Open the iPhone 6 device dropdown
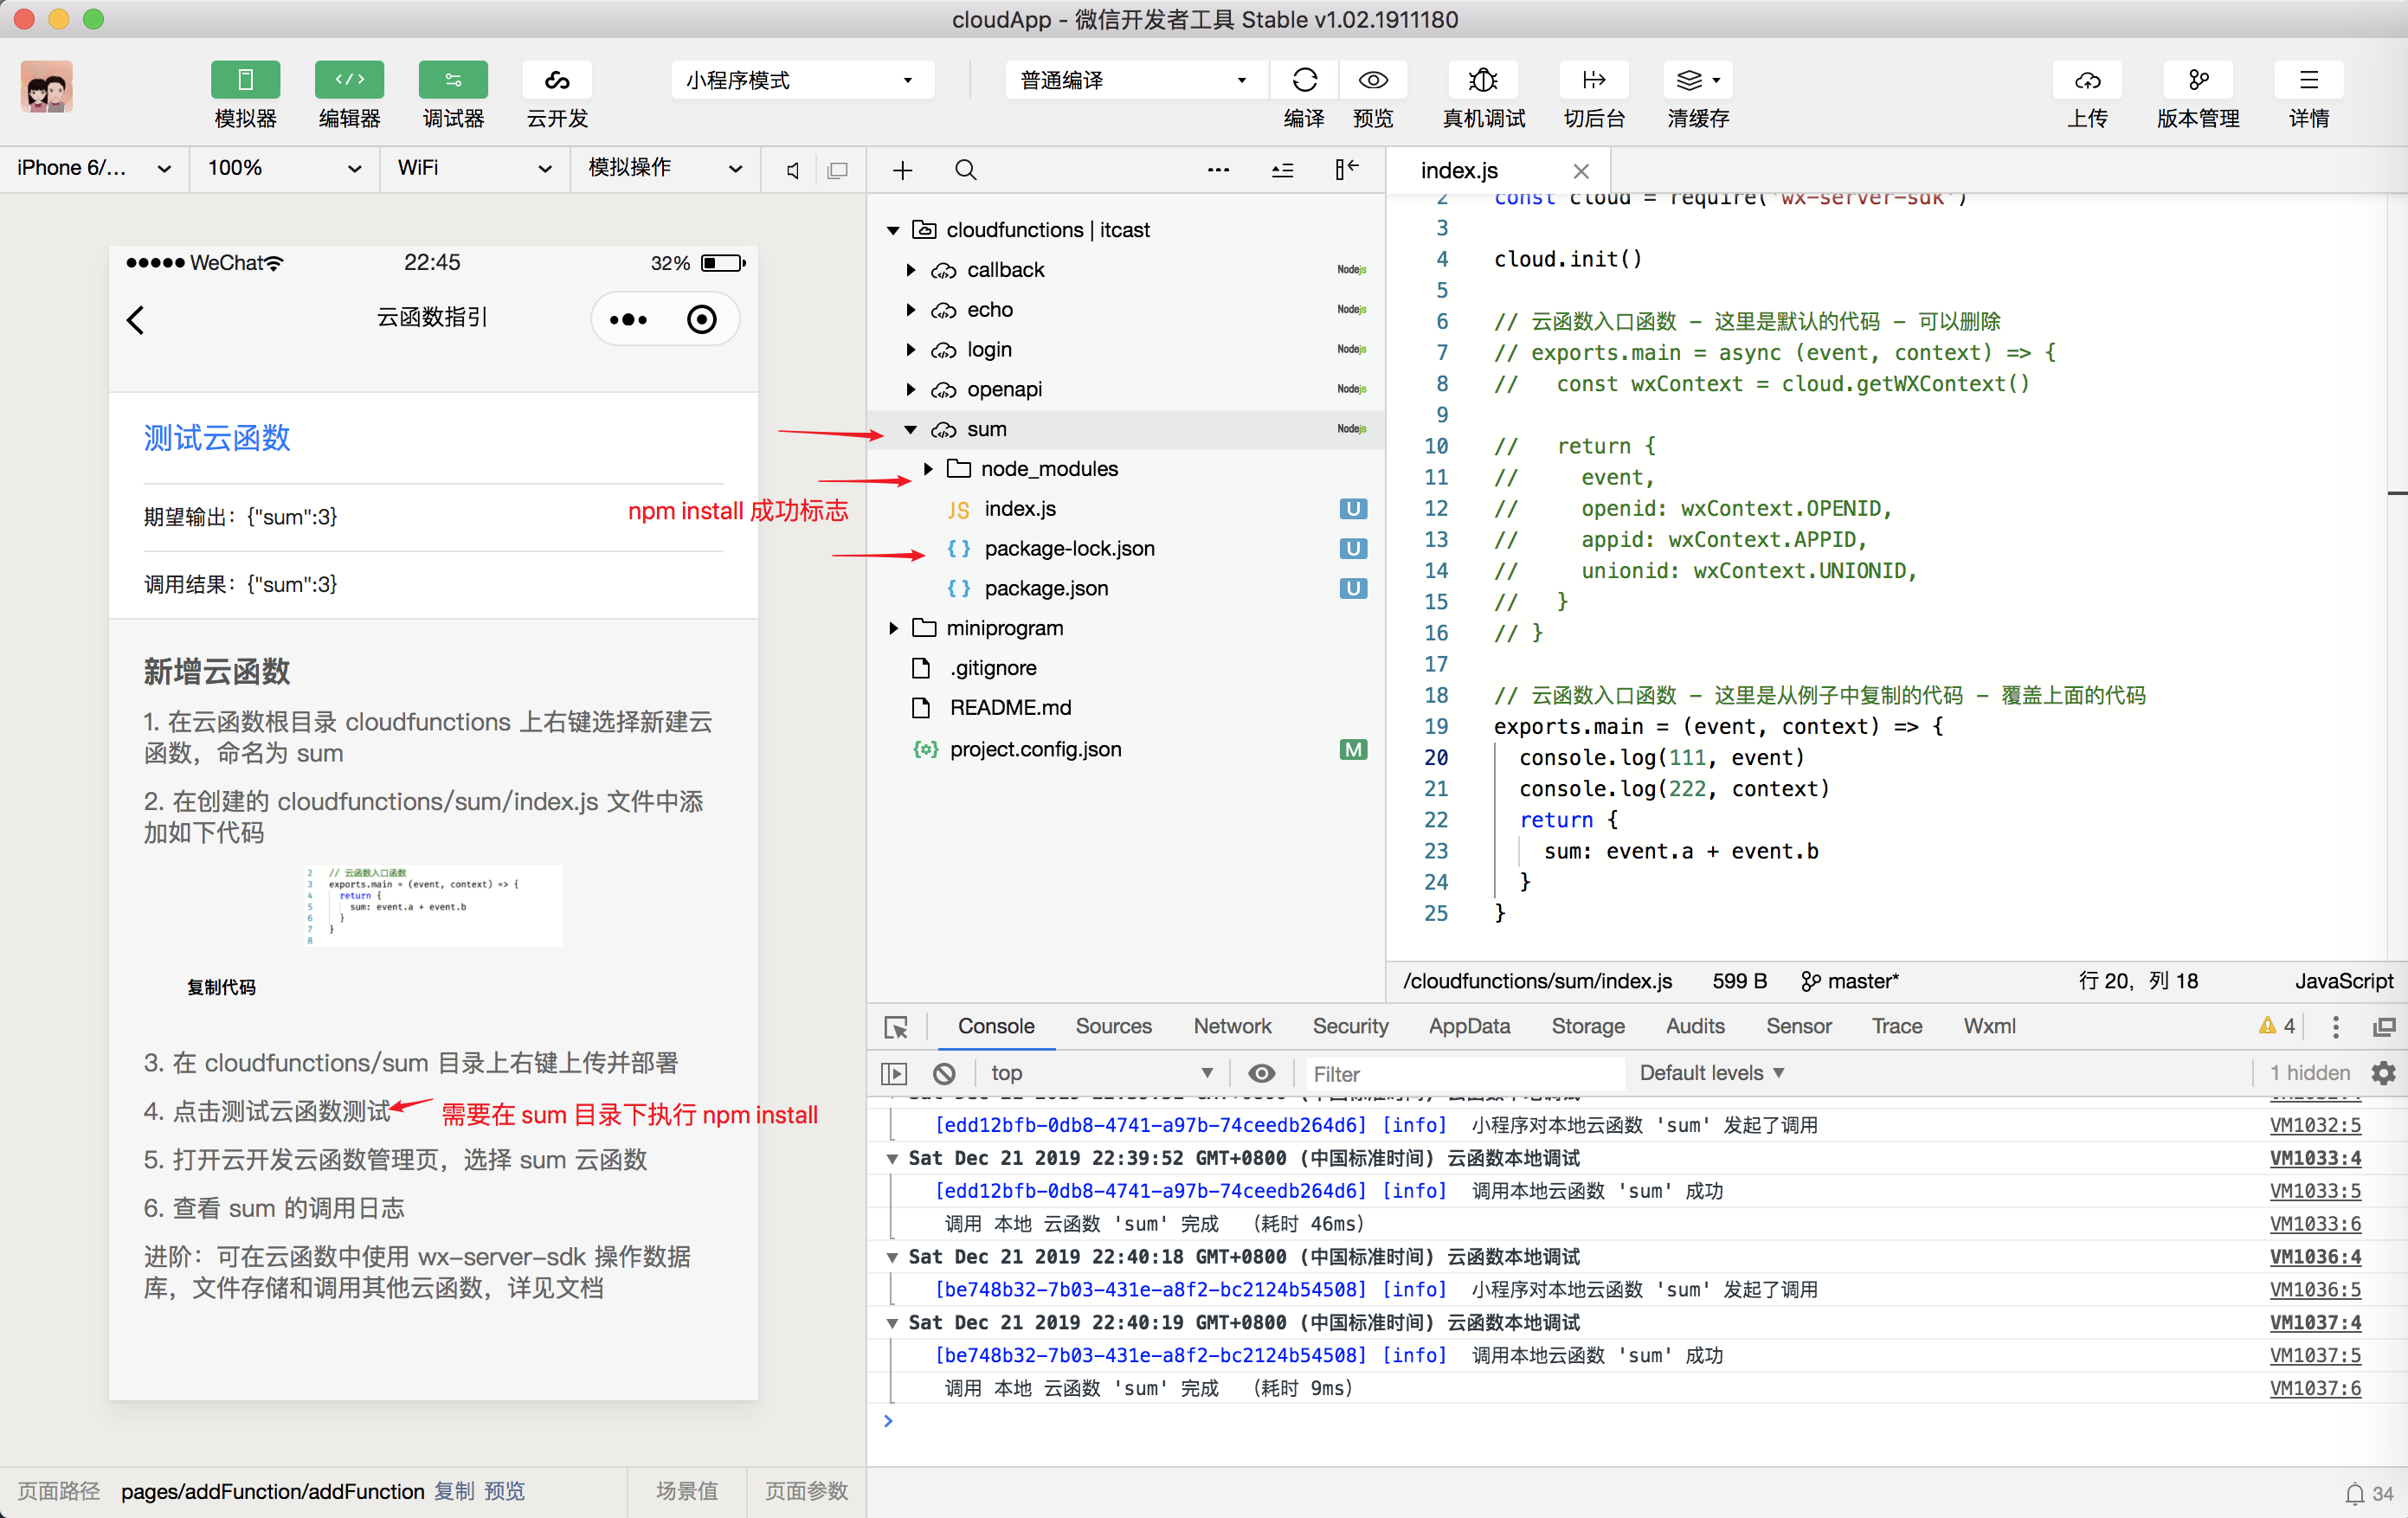Viewport: 2408px width, 1518px height. [x=94, y=169]
